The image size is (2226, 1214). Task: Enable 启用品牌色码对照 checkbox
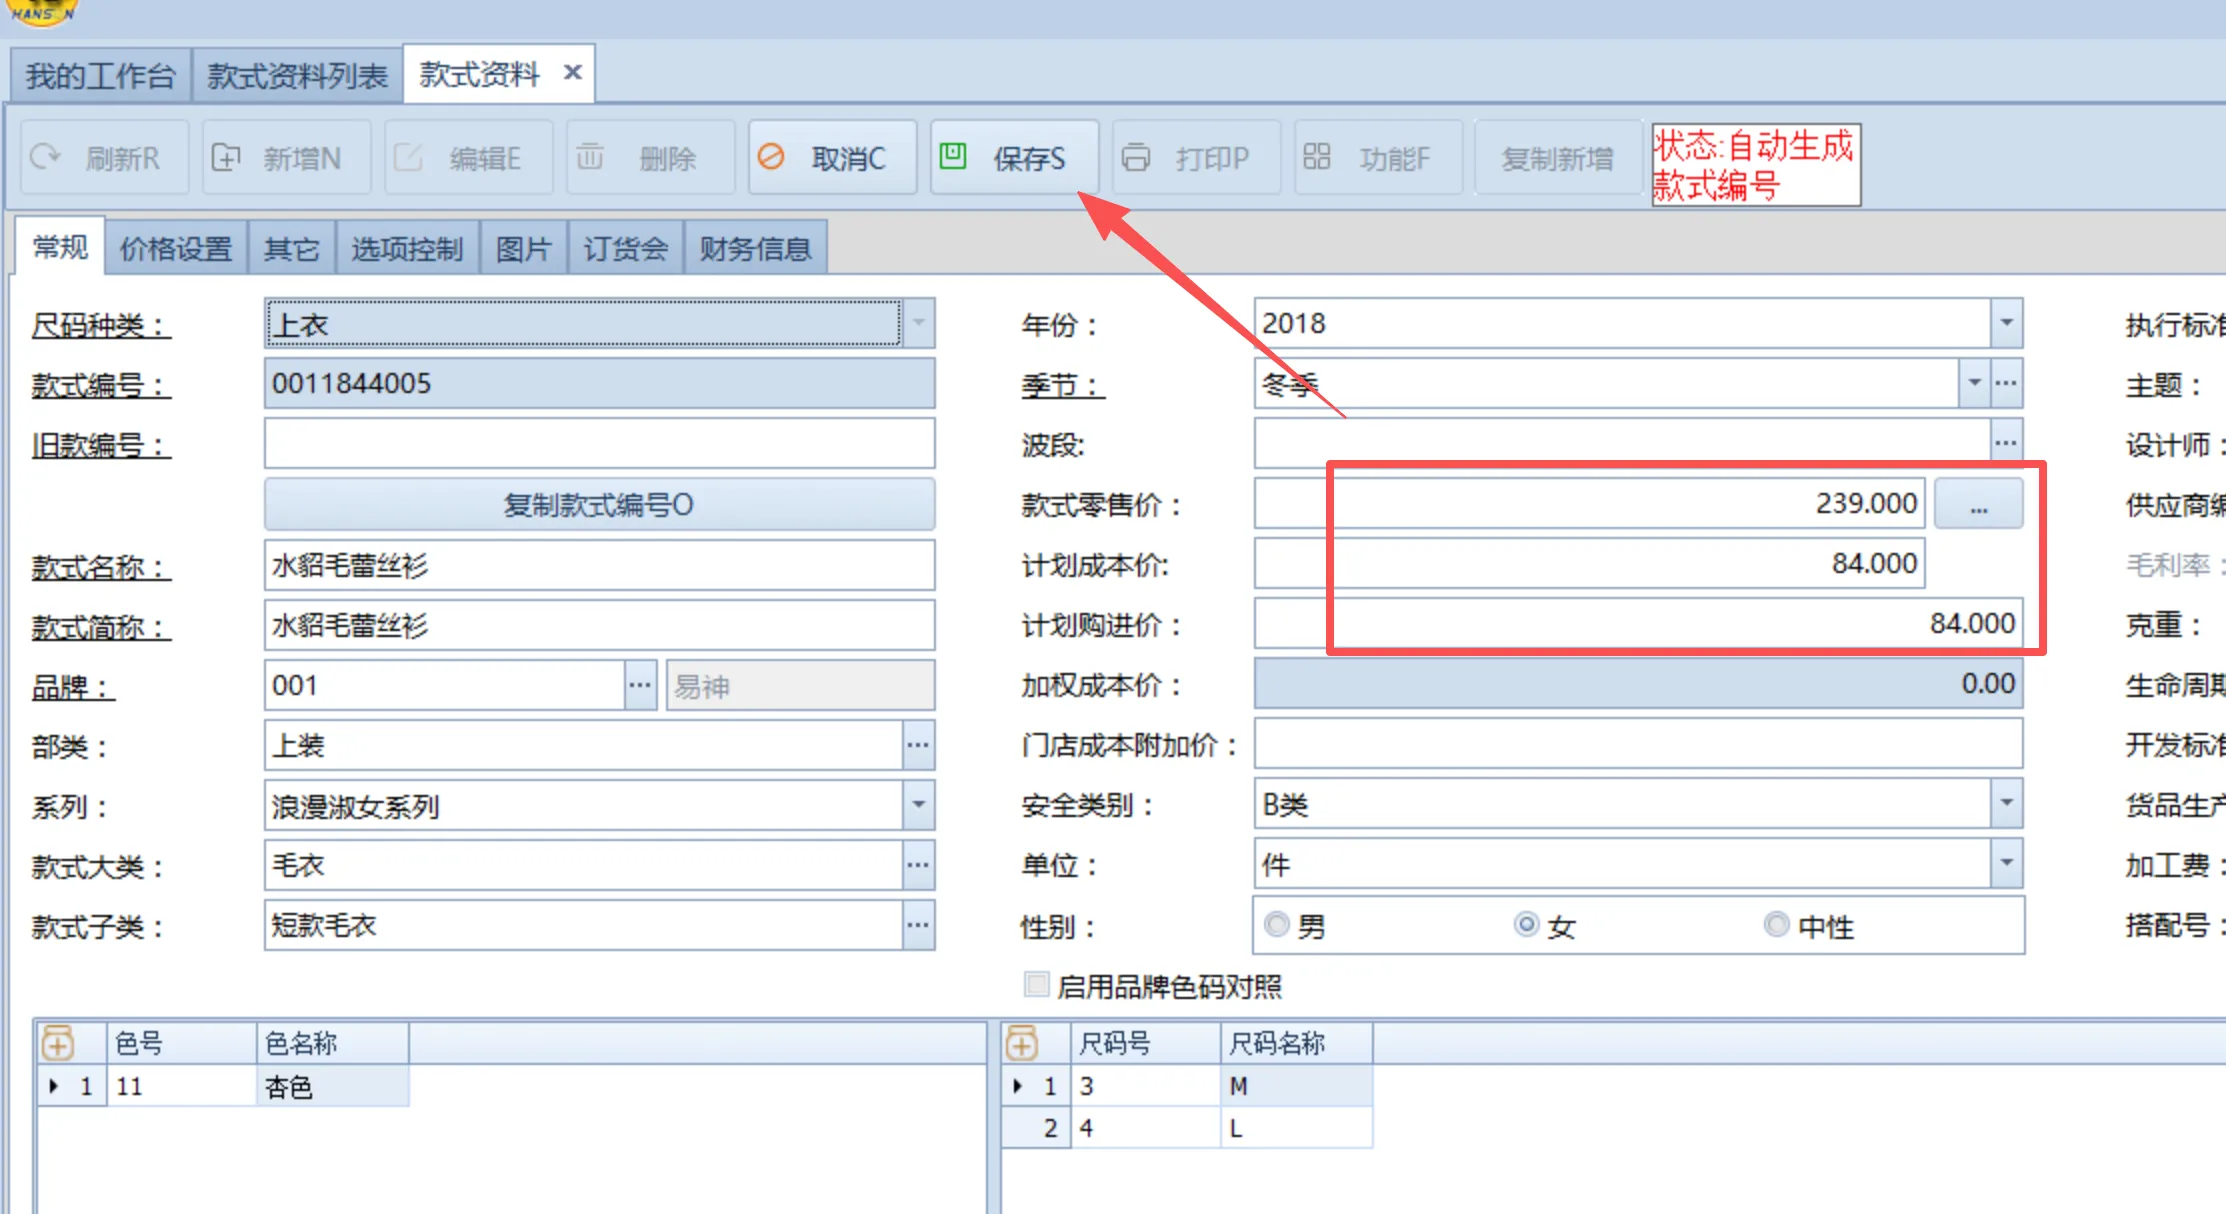(1037, 985)
